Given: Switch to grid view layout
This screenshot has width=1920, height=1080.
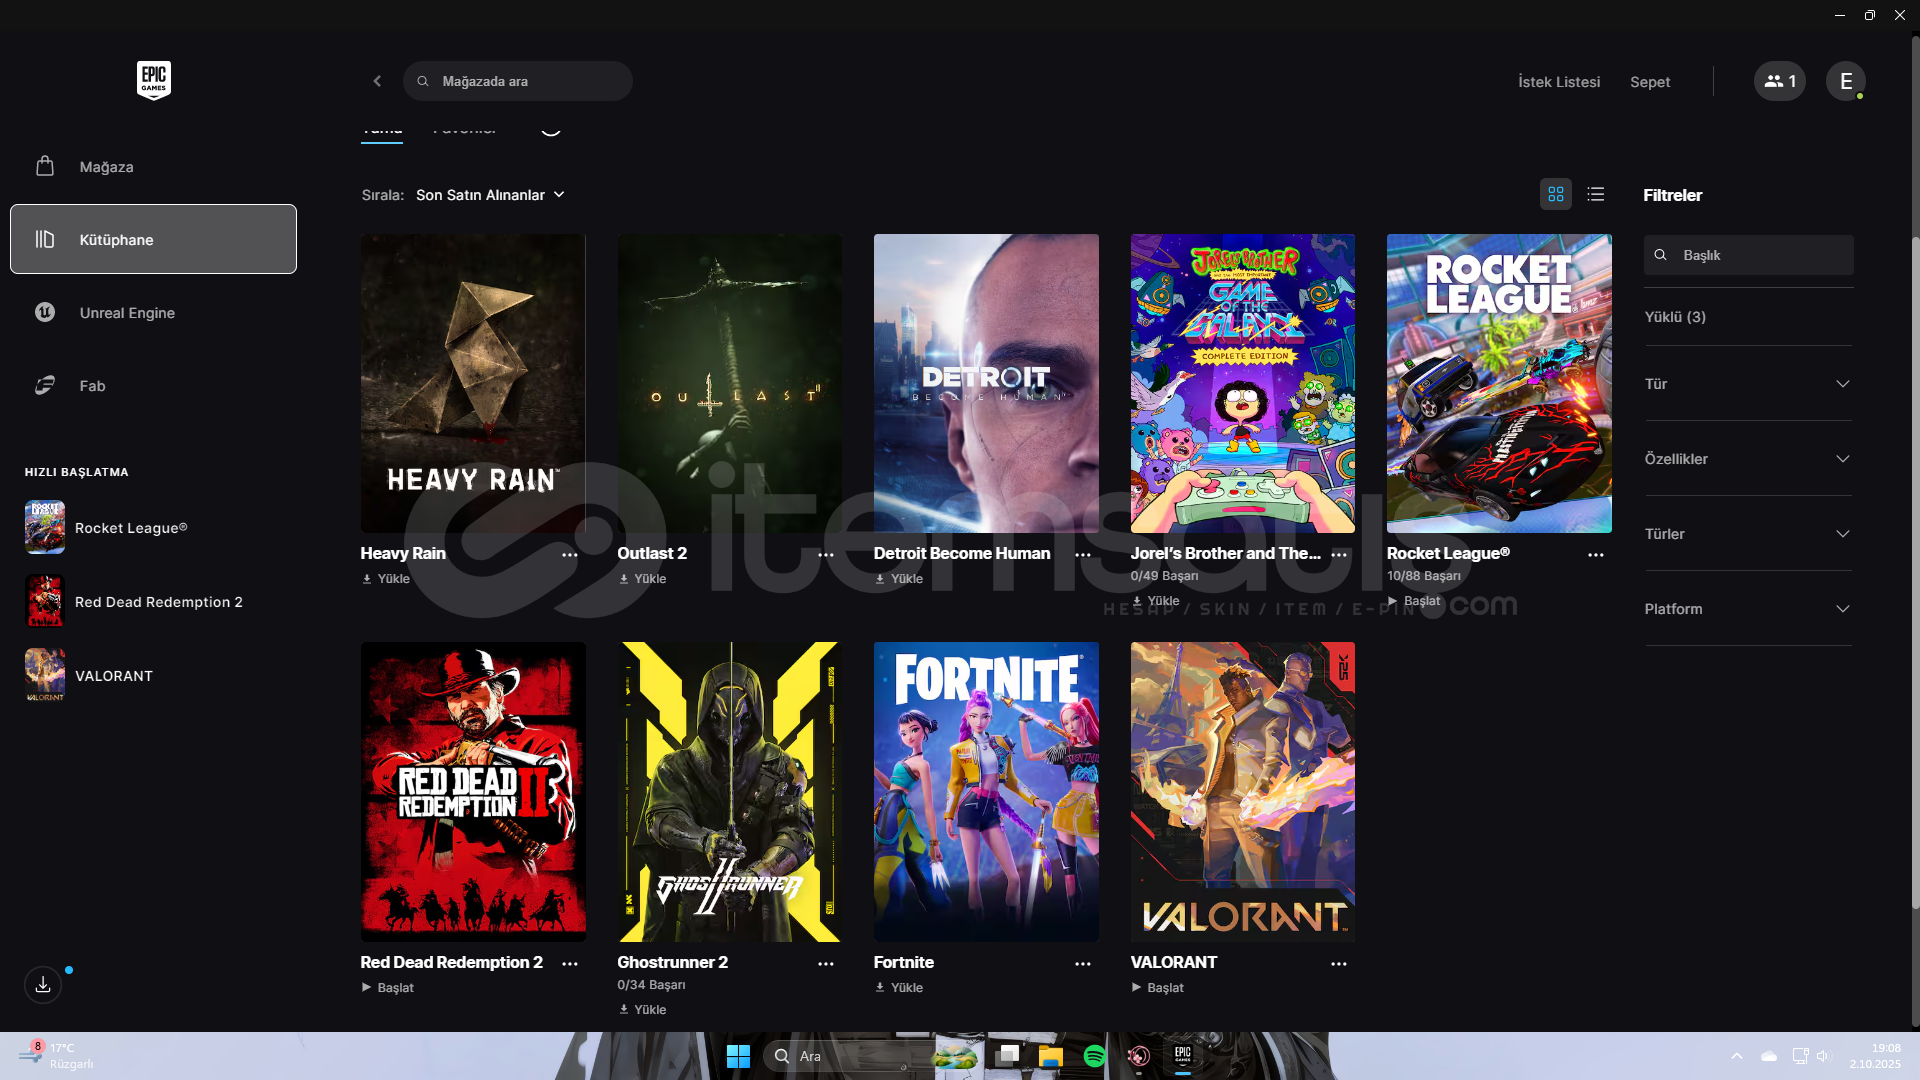Looking at the screenshot, I should pyautogui.click(x=1555, y=194).
